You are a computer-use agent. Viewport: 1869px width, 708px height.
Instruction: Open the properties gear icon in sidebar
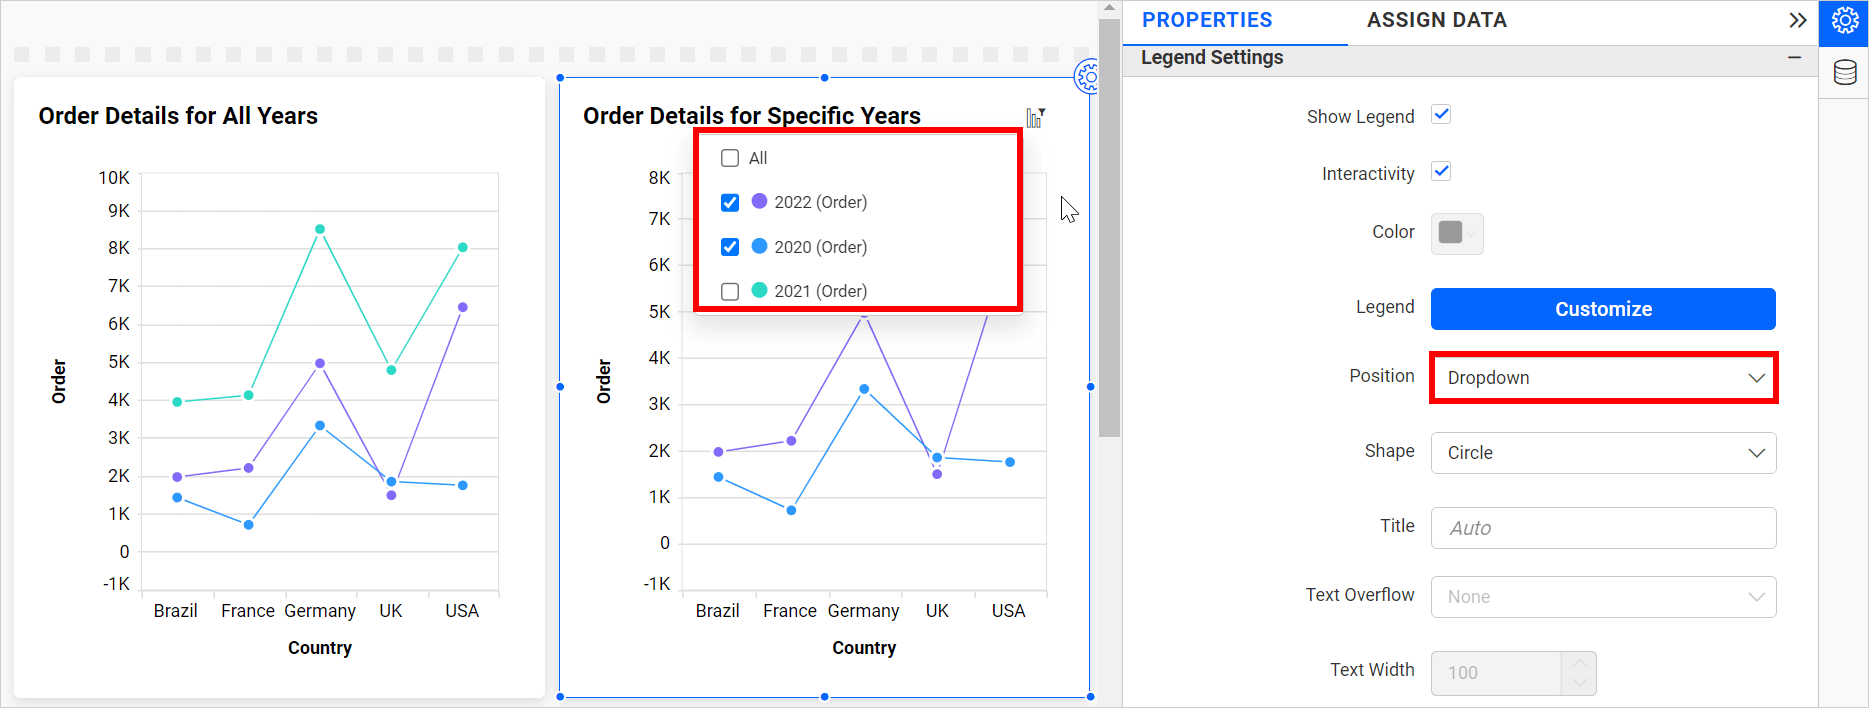[1844, 21]
